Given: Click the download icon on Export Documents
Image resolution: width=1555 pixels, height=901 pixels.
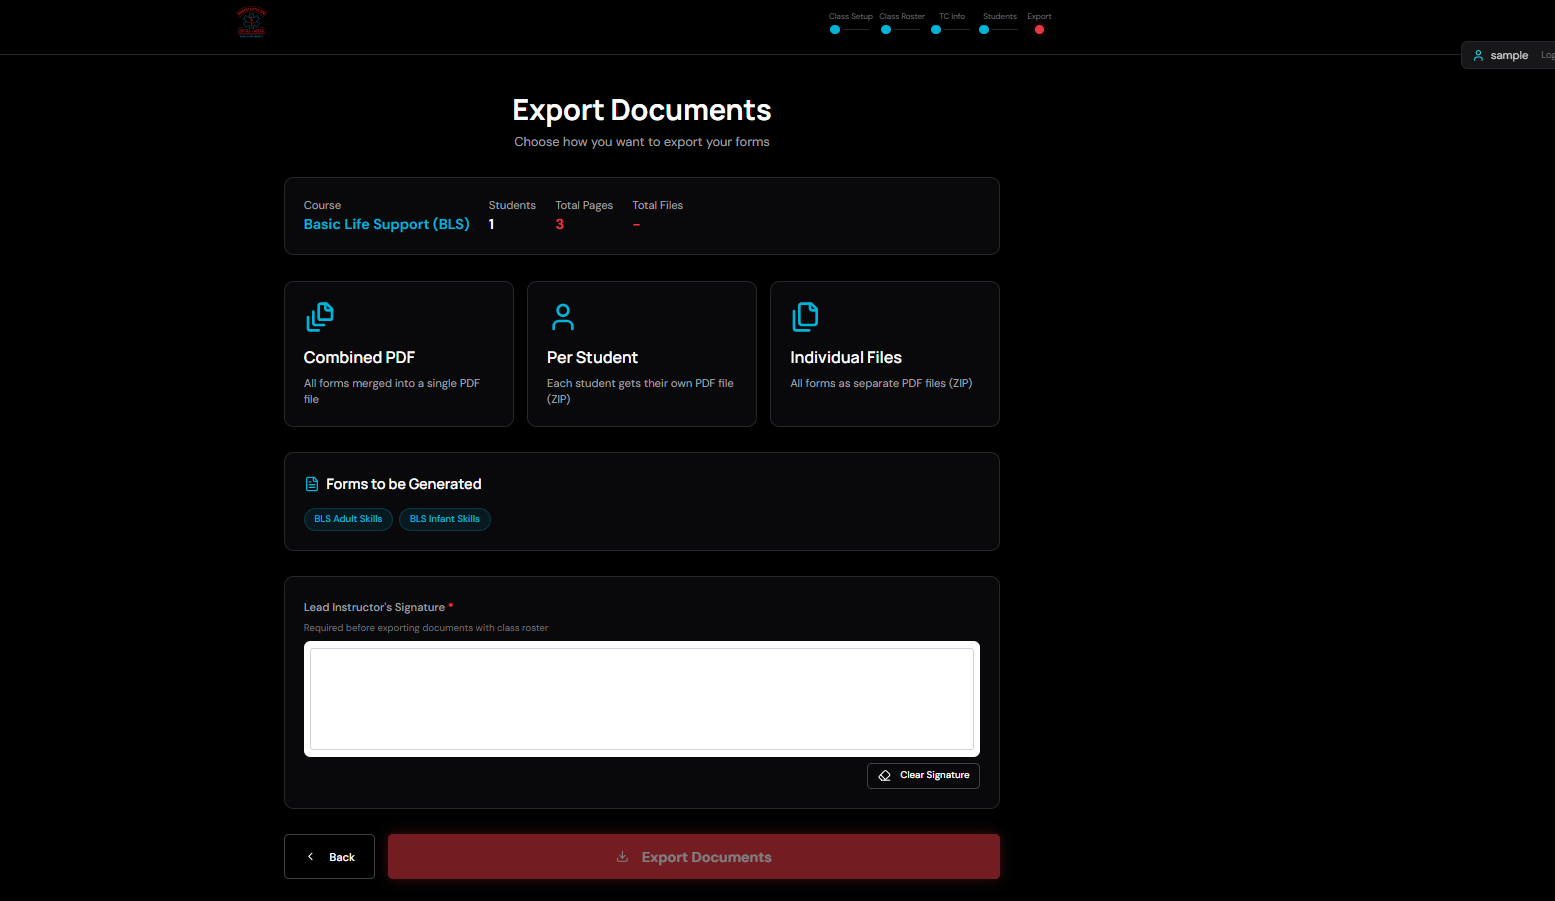Looking at the screenshot, I should pos(622,857).
